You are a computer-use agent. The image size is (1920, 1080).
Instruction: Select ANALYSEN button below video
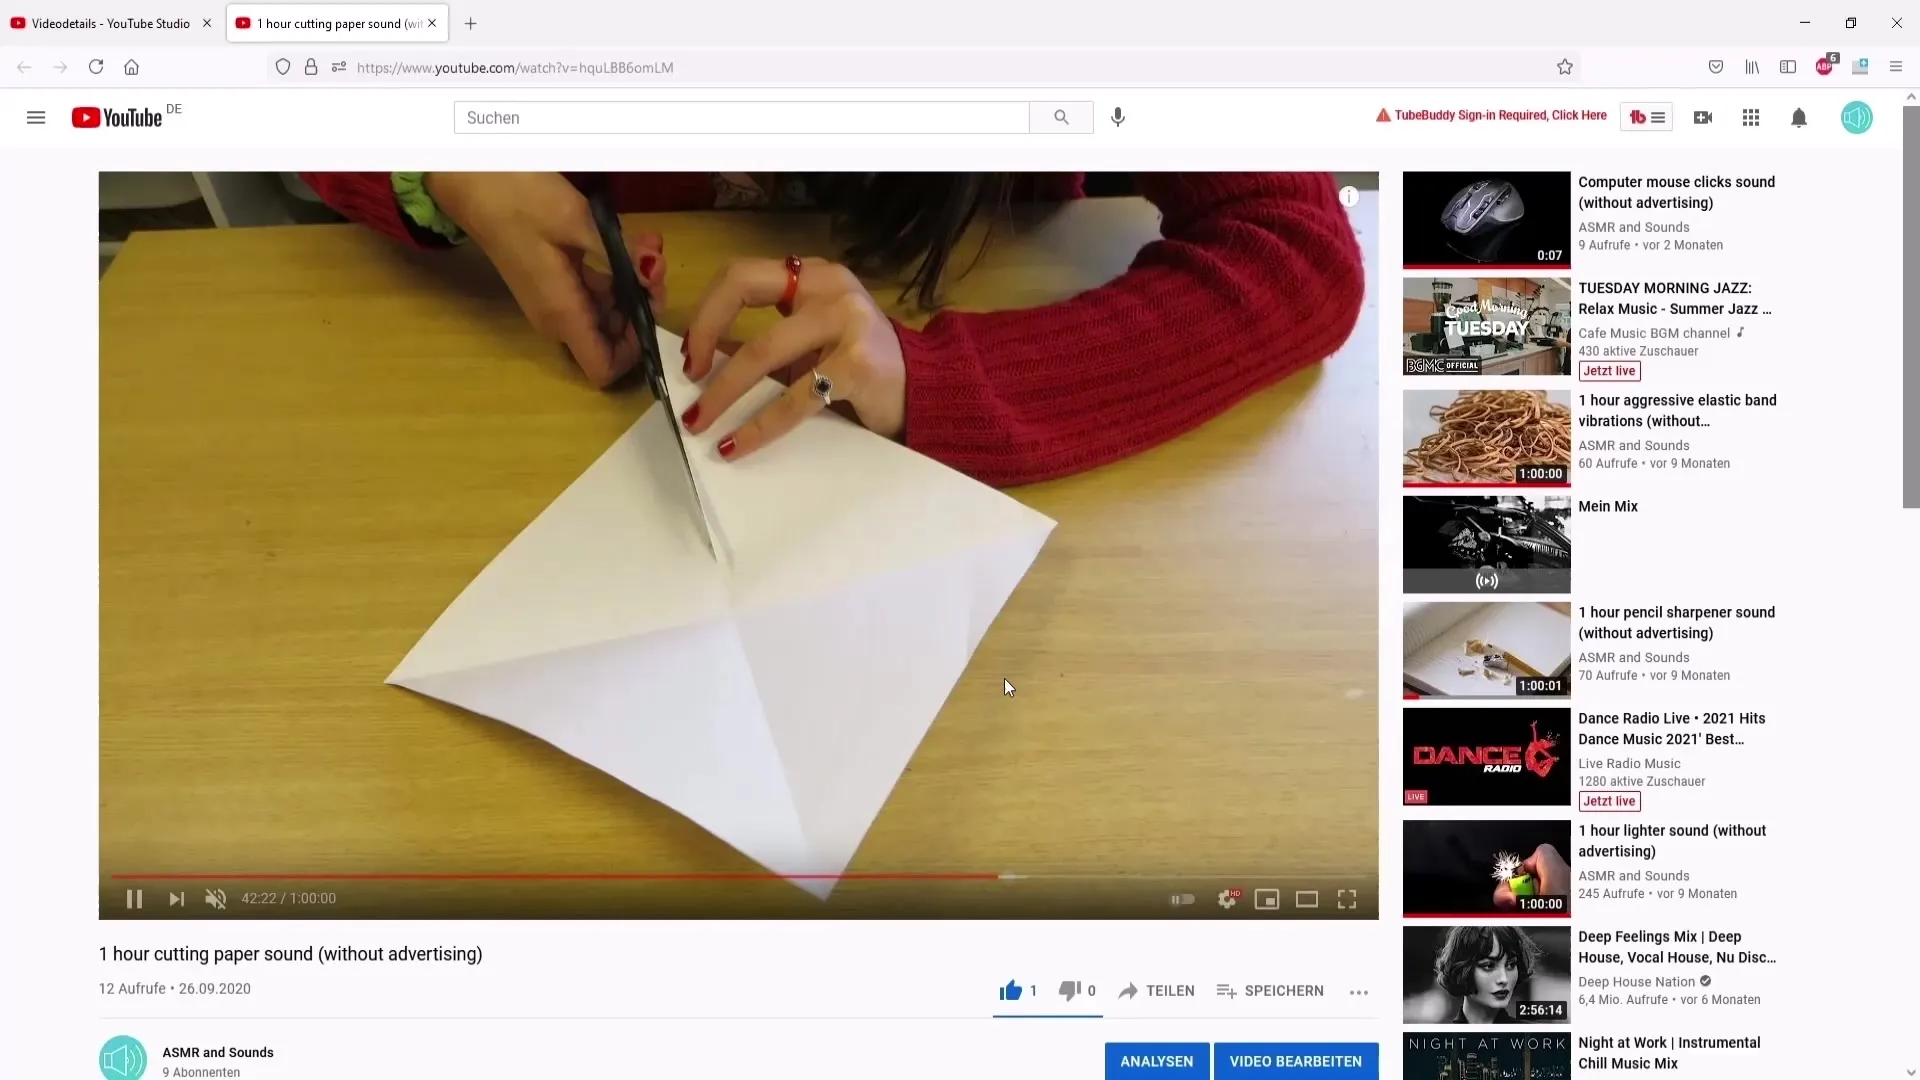[1156, 1060]
